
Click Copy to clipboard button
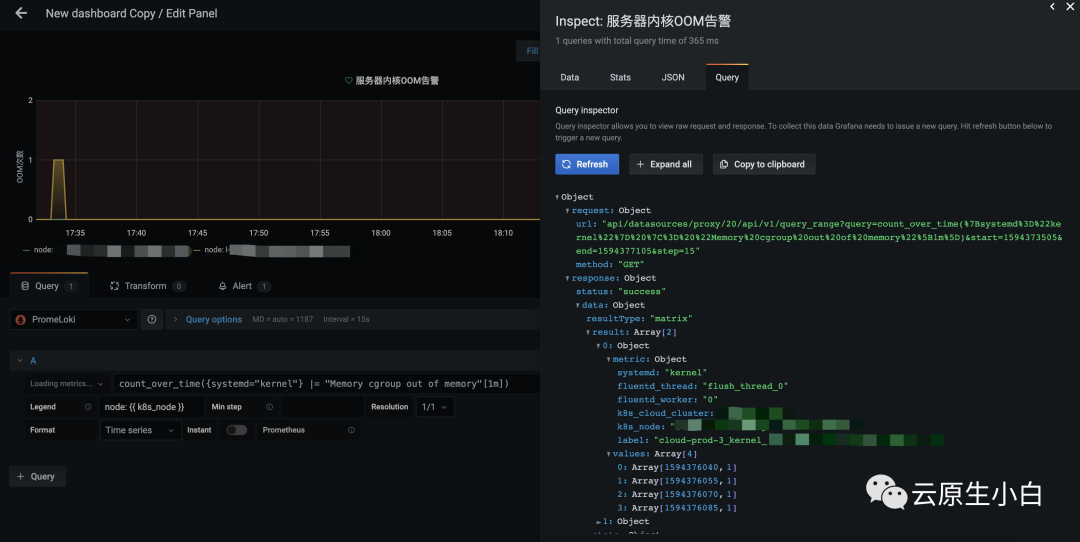(764, 164)
